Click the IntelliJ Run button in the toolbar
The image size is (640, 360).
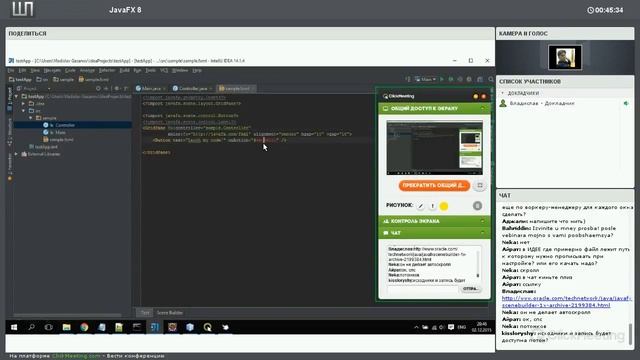click(442, 79)
